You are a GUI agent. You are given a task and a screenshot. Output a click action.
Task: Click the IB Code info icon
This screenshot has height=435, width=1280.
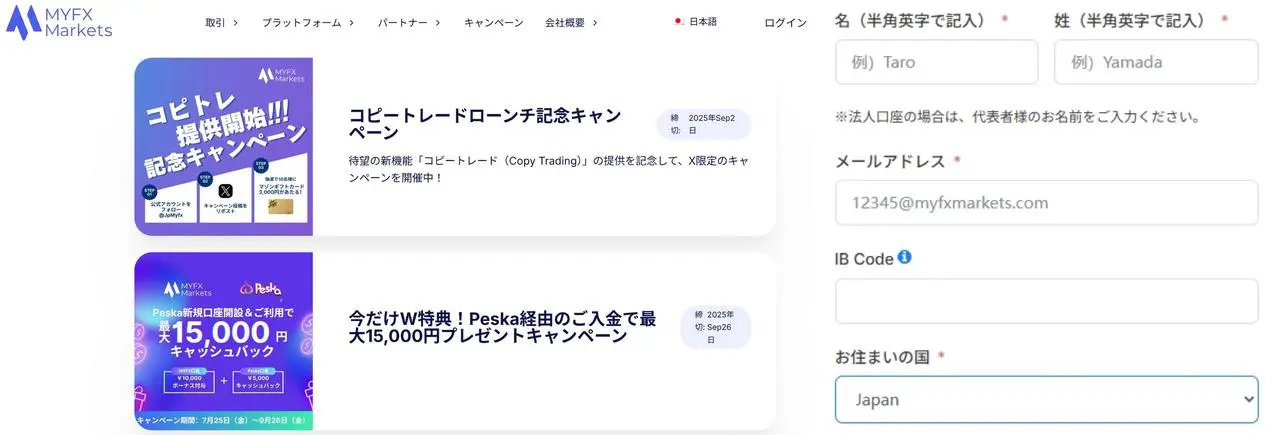tap(905, 257)
